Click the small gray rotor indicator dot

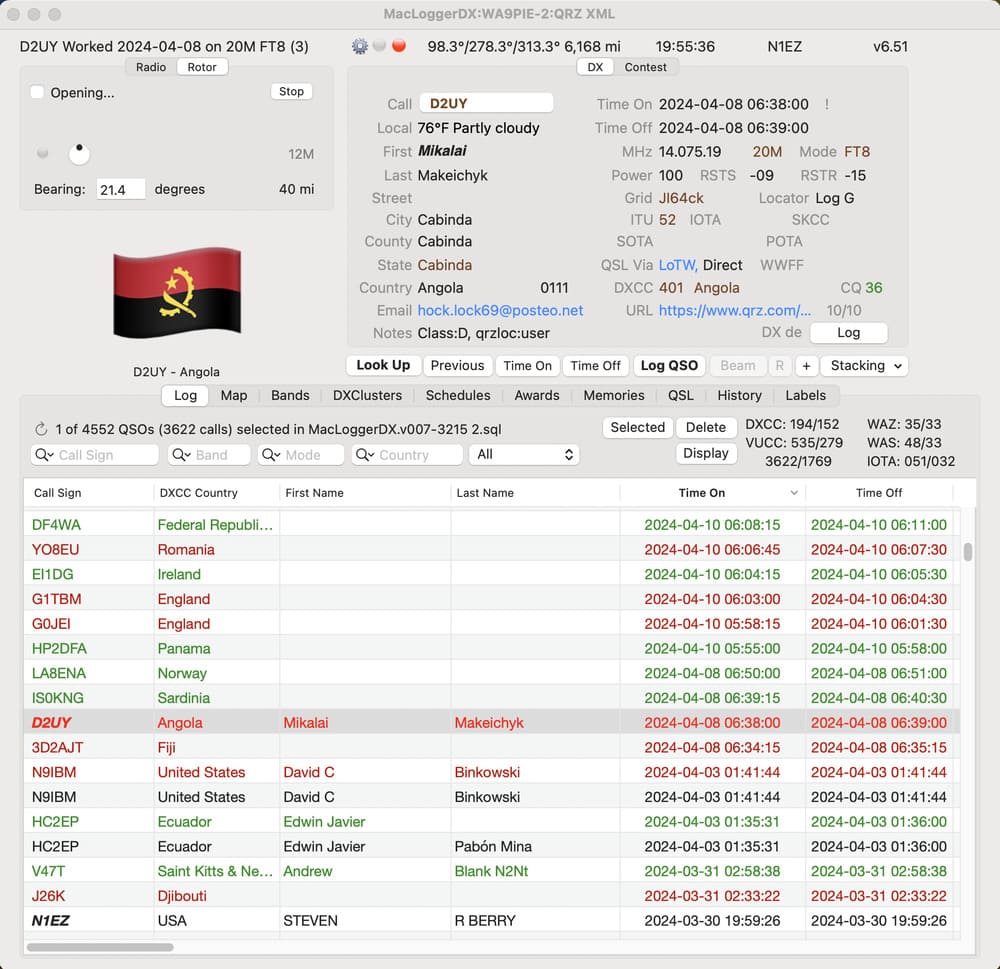coord(43,153)
